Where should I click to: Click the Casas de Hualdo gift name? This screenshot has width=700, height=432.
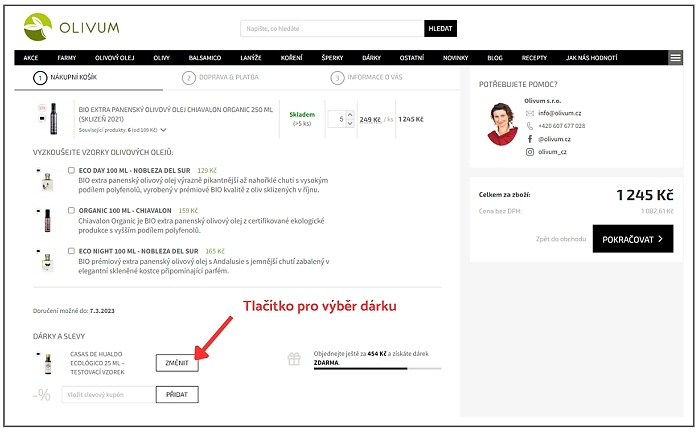97,363
